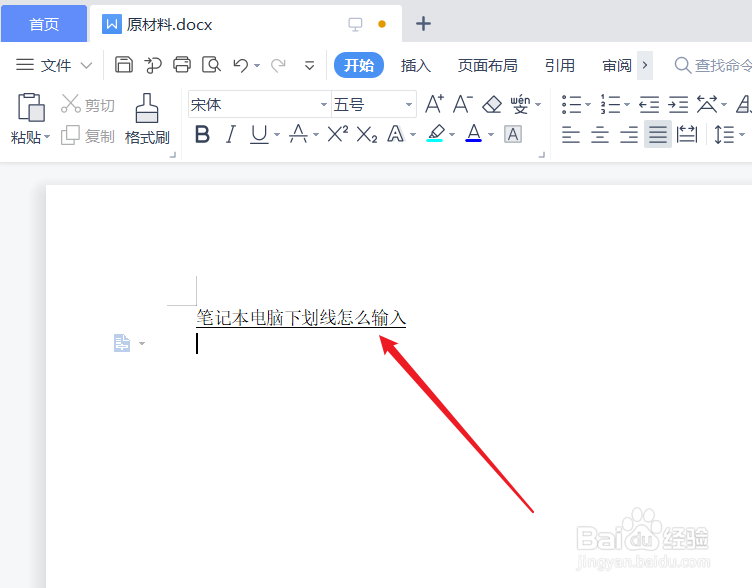Expand the font dialog launcher corner
752x588 pixels.
tap(542, 155)
